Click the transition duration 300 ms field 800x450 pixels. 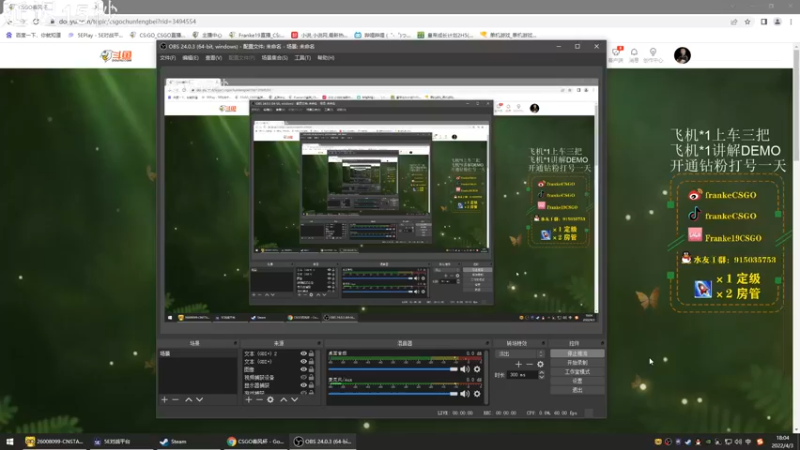pos(522,375)
